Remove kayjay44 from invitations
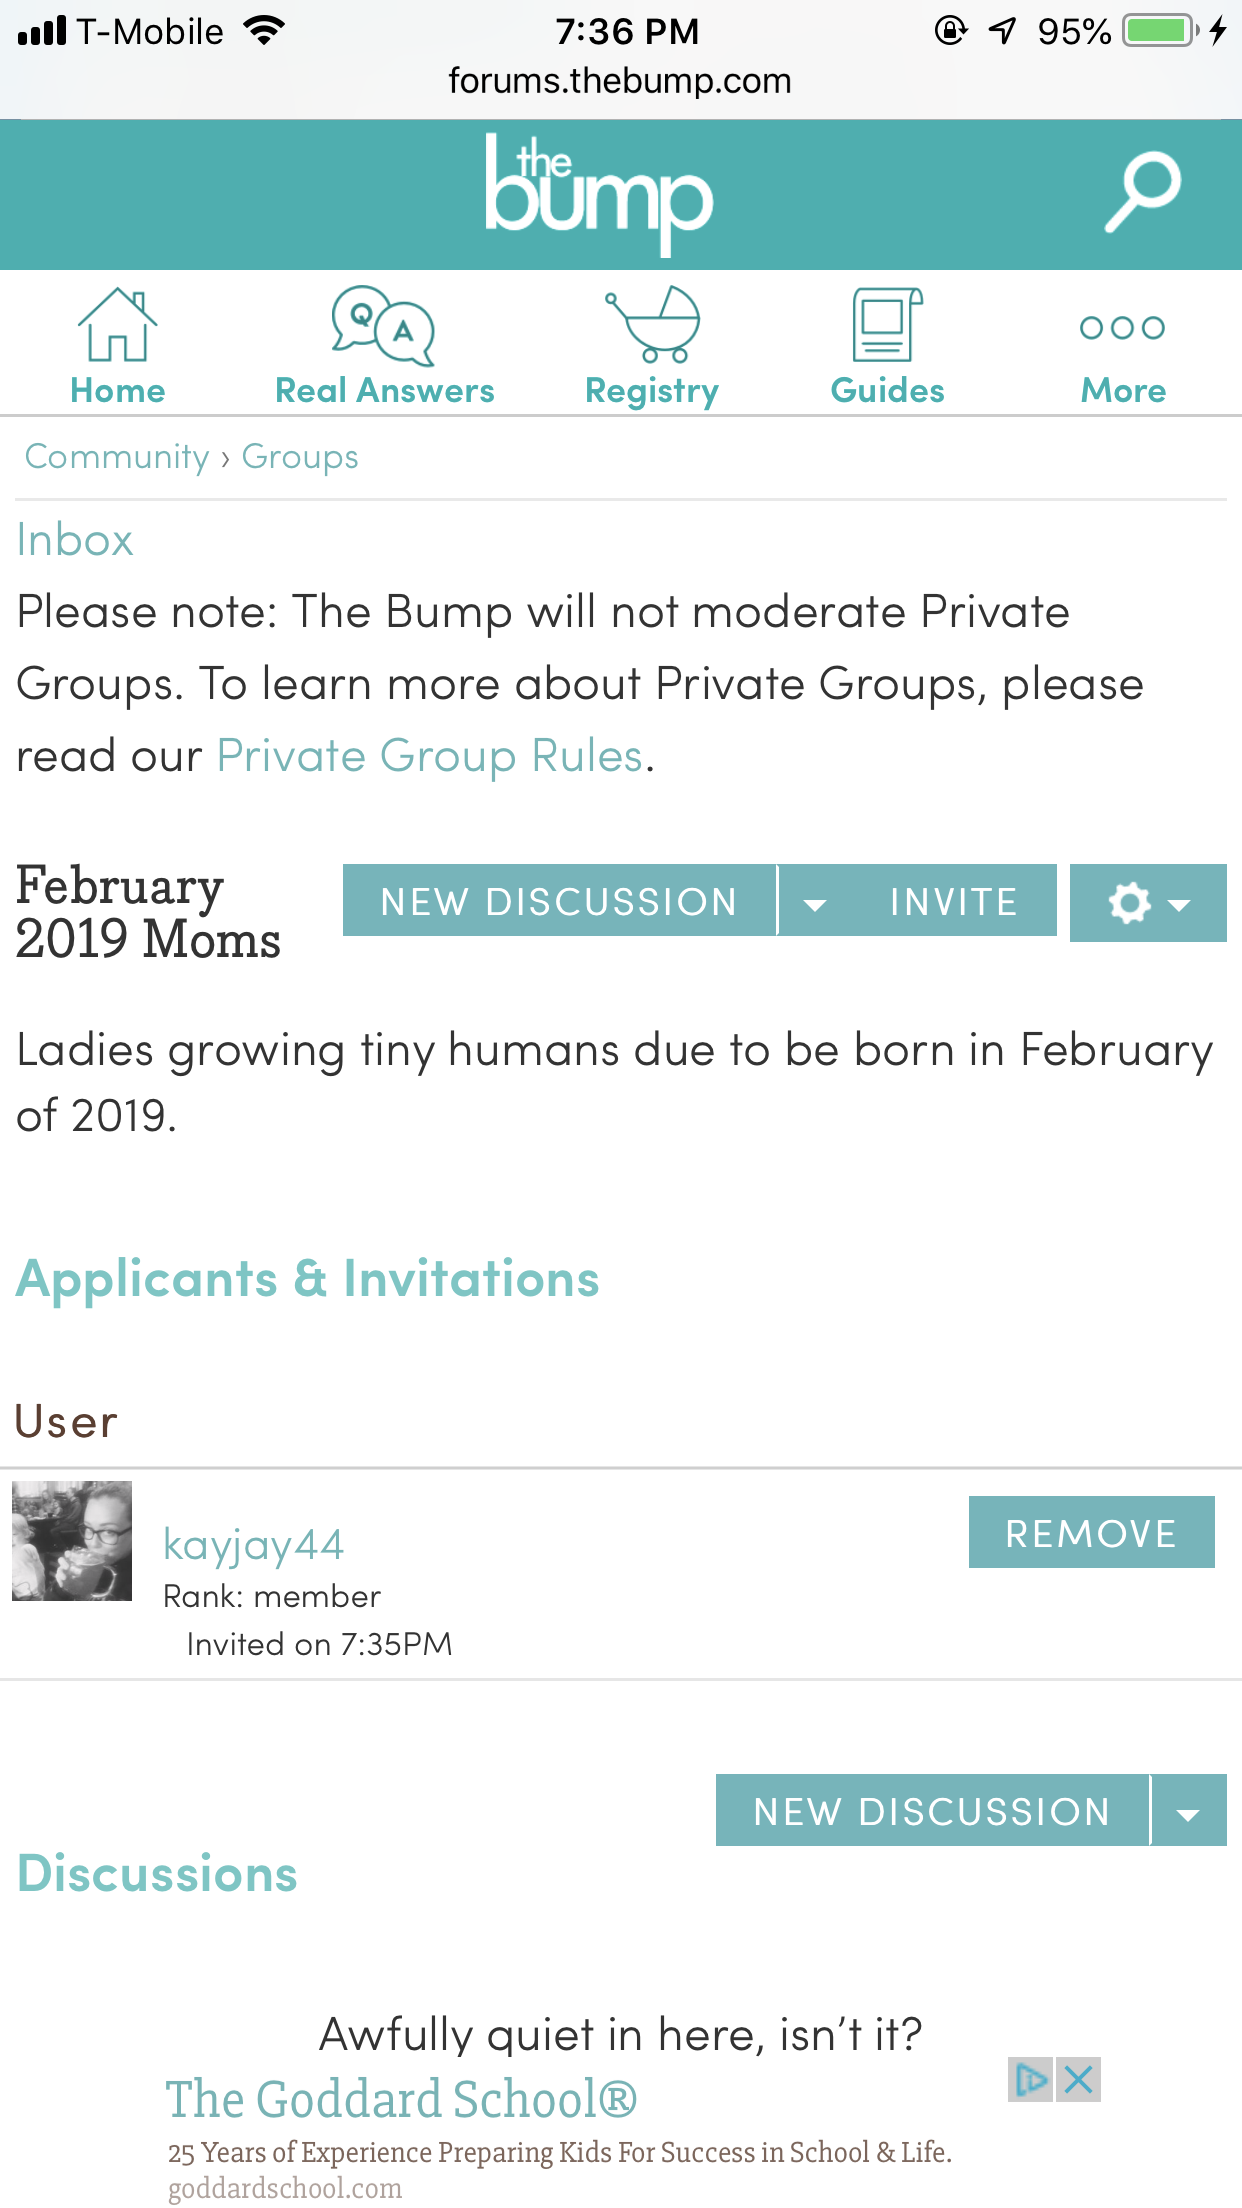Screen dimensions: 1242x2208 tap(1091, 1532)
